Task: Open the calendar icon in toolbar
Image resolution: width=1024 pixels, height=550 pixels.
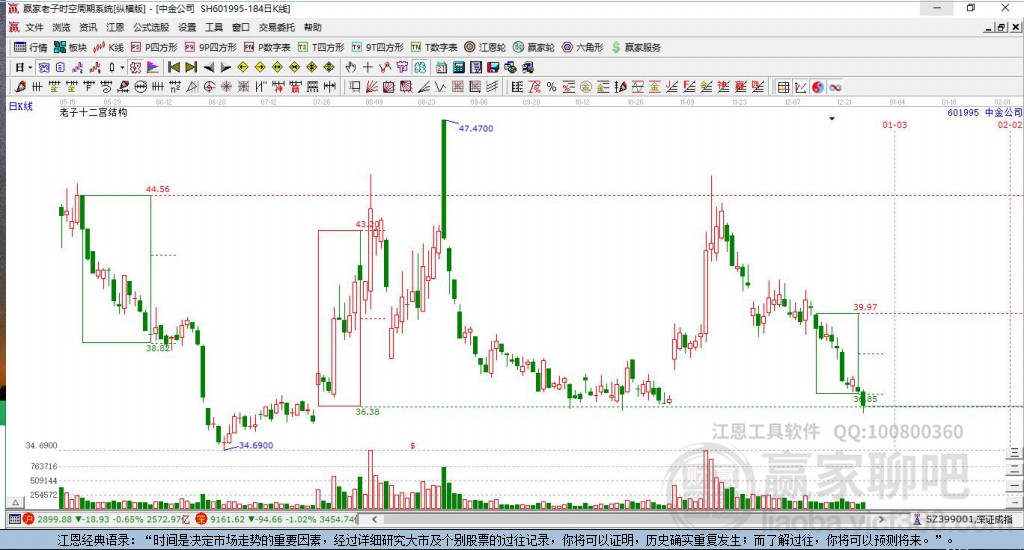Action: pyautogui.click(x=441, y=67)
